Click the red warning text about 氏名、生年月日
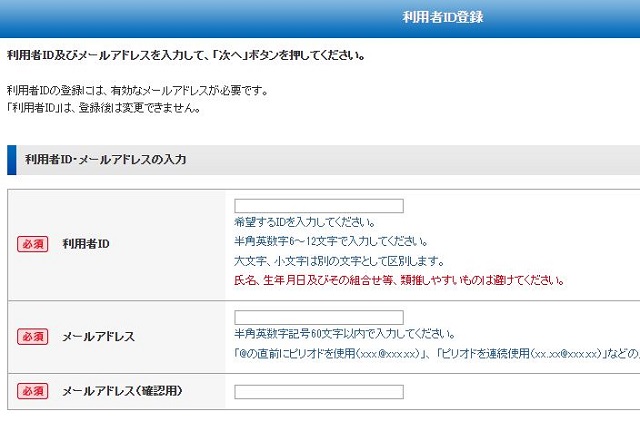This screenshot has width=640, height=431. (399, 281)
